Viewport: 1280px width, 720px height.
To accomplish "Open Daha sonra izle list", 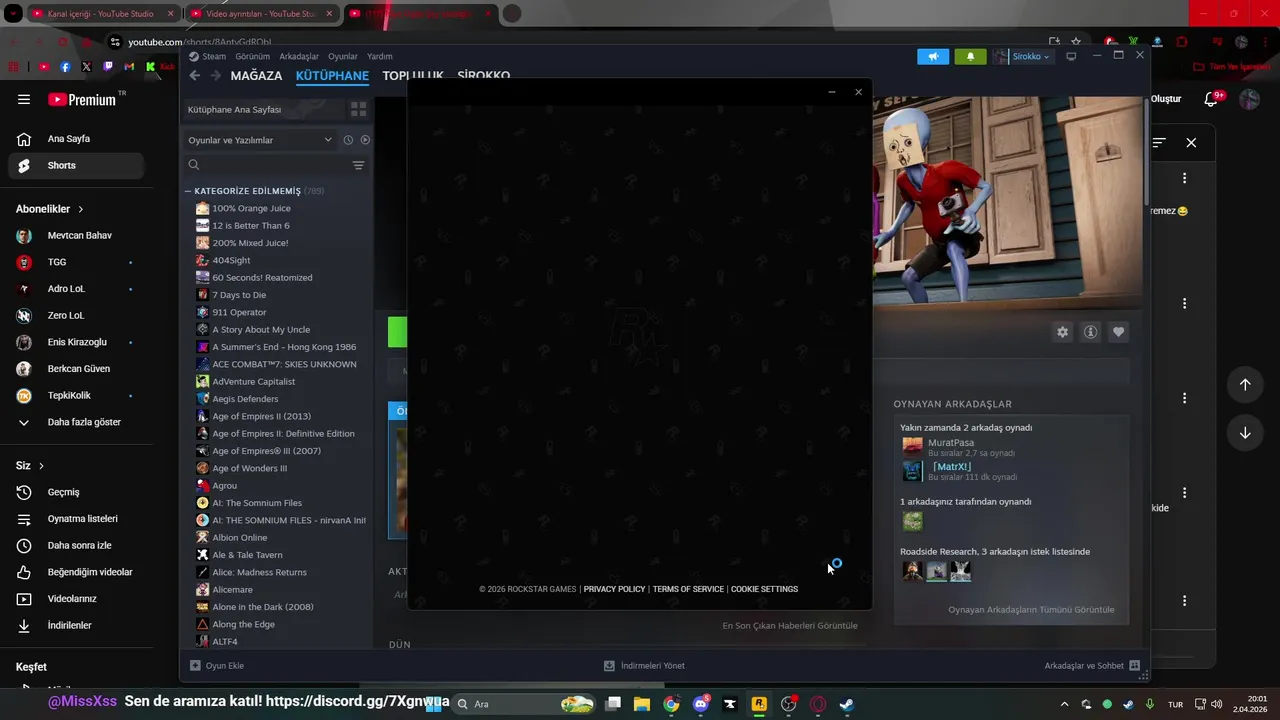I will click(x=76, y=546).
